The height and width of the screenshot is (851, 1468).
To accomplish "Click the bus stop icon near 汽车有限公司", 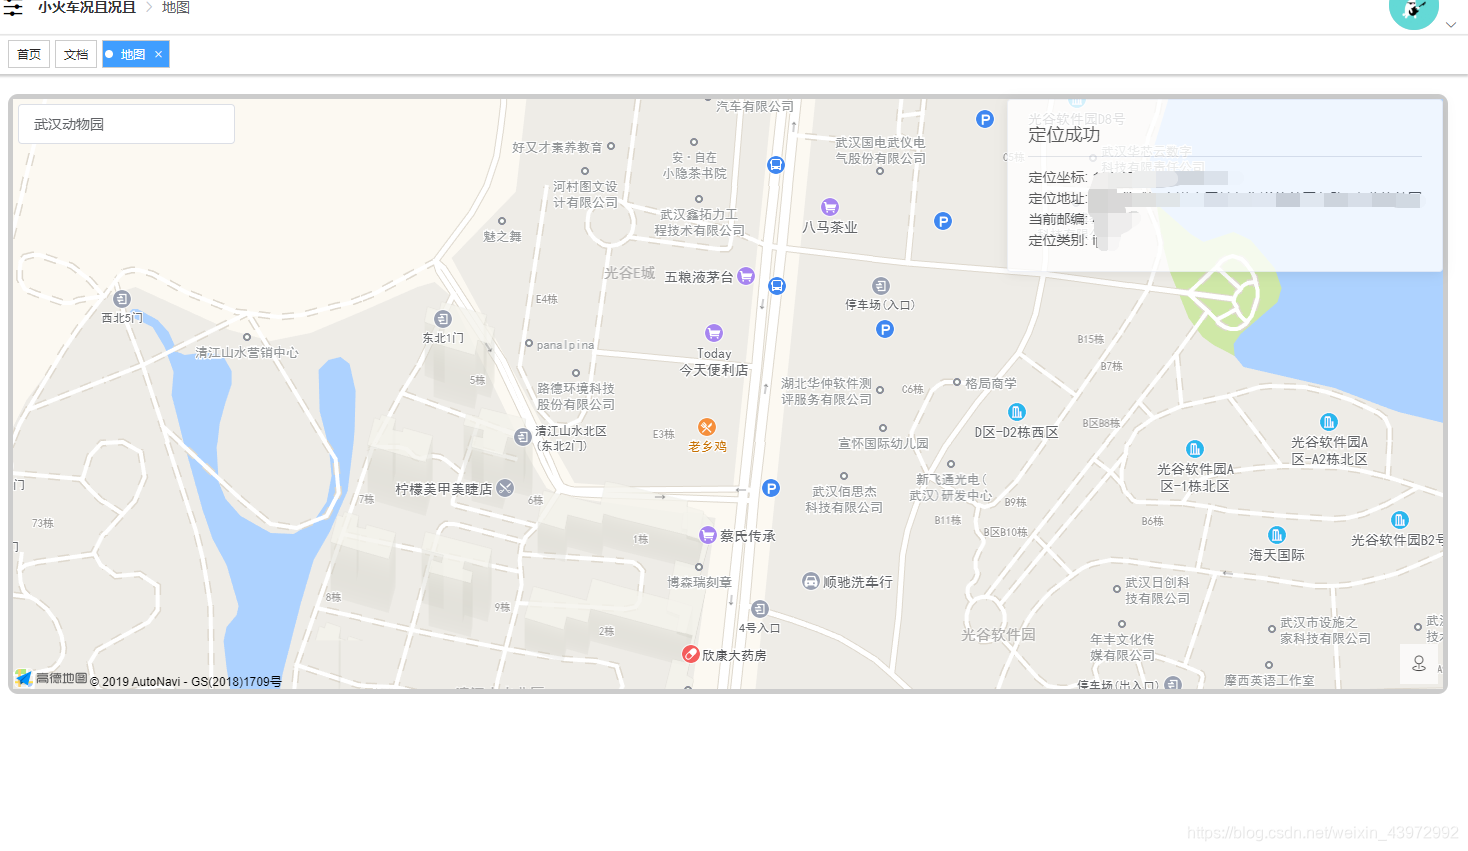I will [776, 165].
